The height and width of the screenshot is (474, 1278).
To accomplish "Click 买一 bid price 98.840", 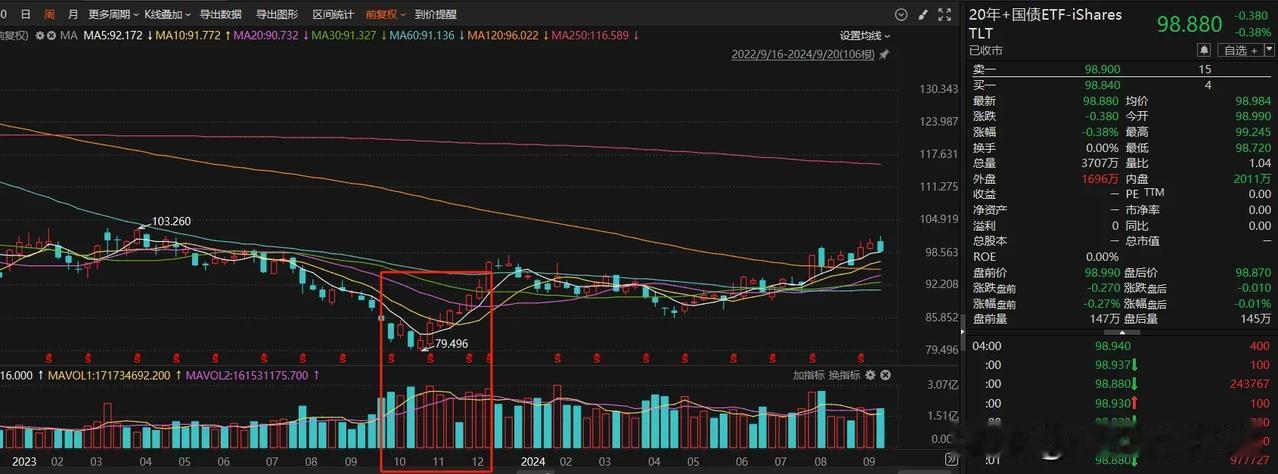I will point(1101,85).
